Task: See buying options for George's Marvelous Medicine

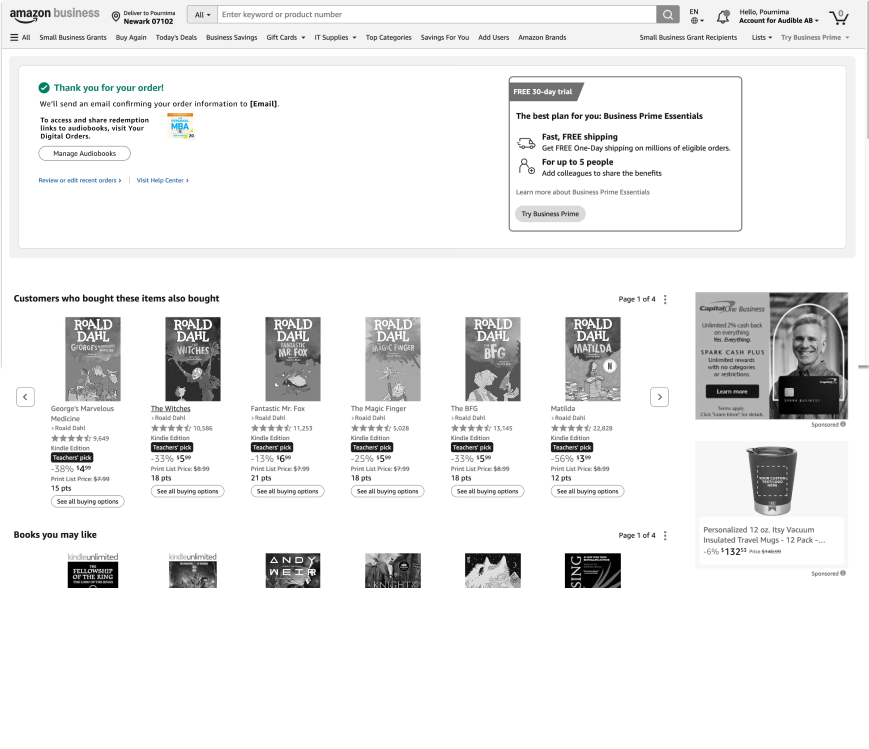Action: pyautogui.click(x=88, y=502)
